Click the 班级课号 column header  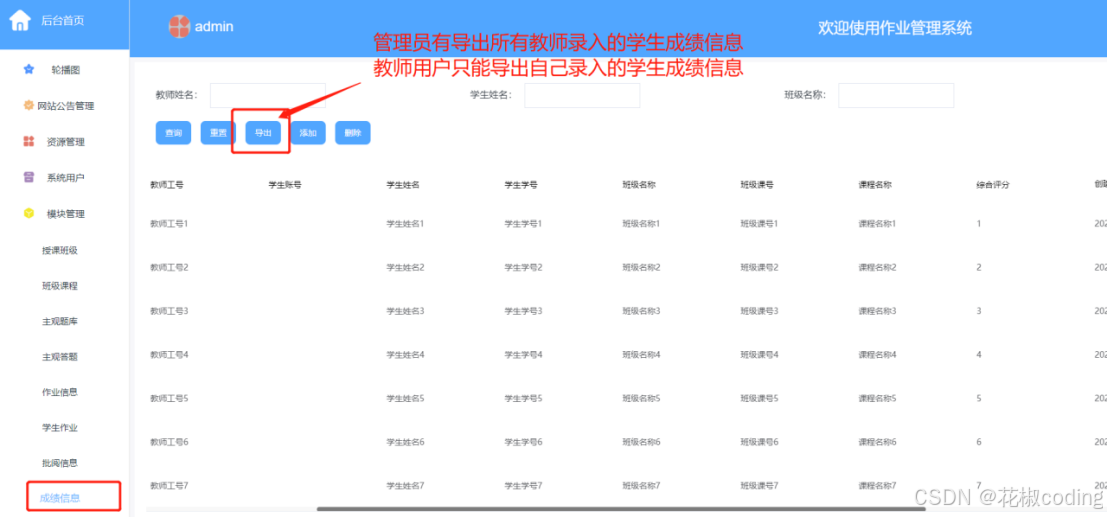point(757,185)
